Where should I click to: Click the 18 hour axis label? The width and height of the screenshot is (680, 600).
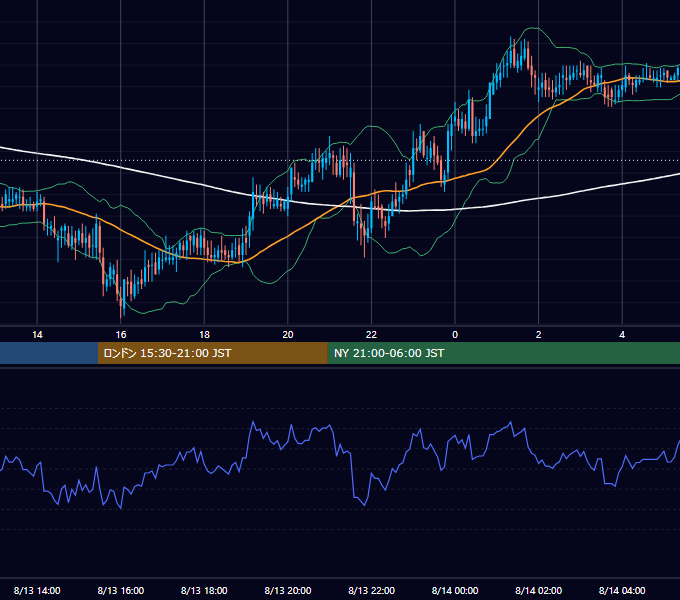(x=204, y=335)
